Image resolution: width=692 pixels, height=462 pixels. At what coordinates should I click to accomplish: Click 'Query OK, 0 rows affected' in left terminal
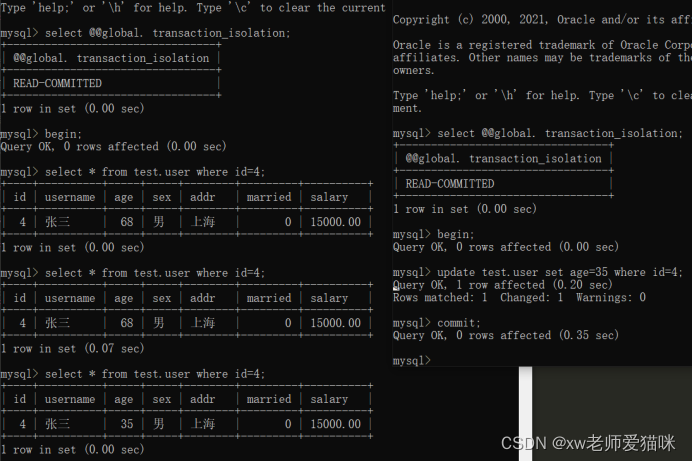(x=113, y=146)
